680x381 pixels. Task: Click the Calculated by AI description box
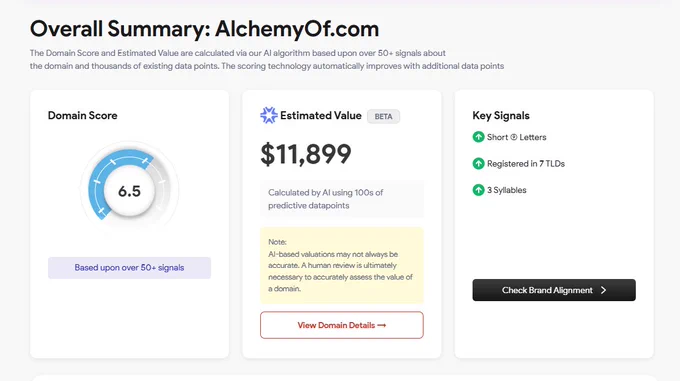342,199
